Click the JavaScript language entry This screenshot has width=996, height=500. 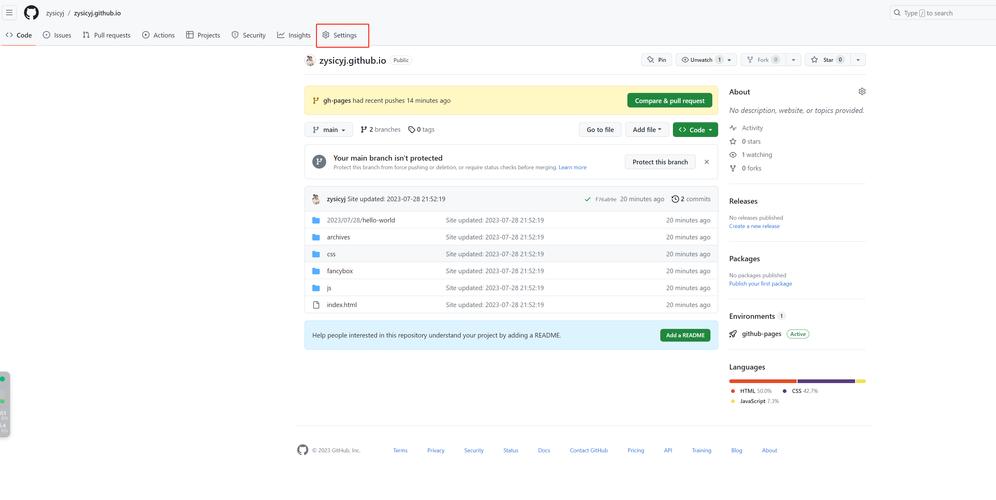point(755,402)
